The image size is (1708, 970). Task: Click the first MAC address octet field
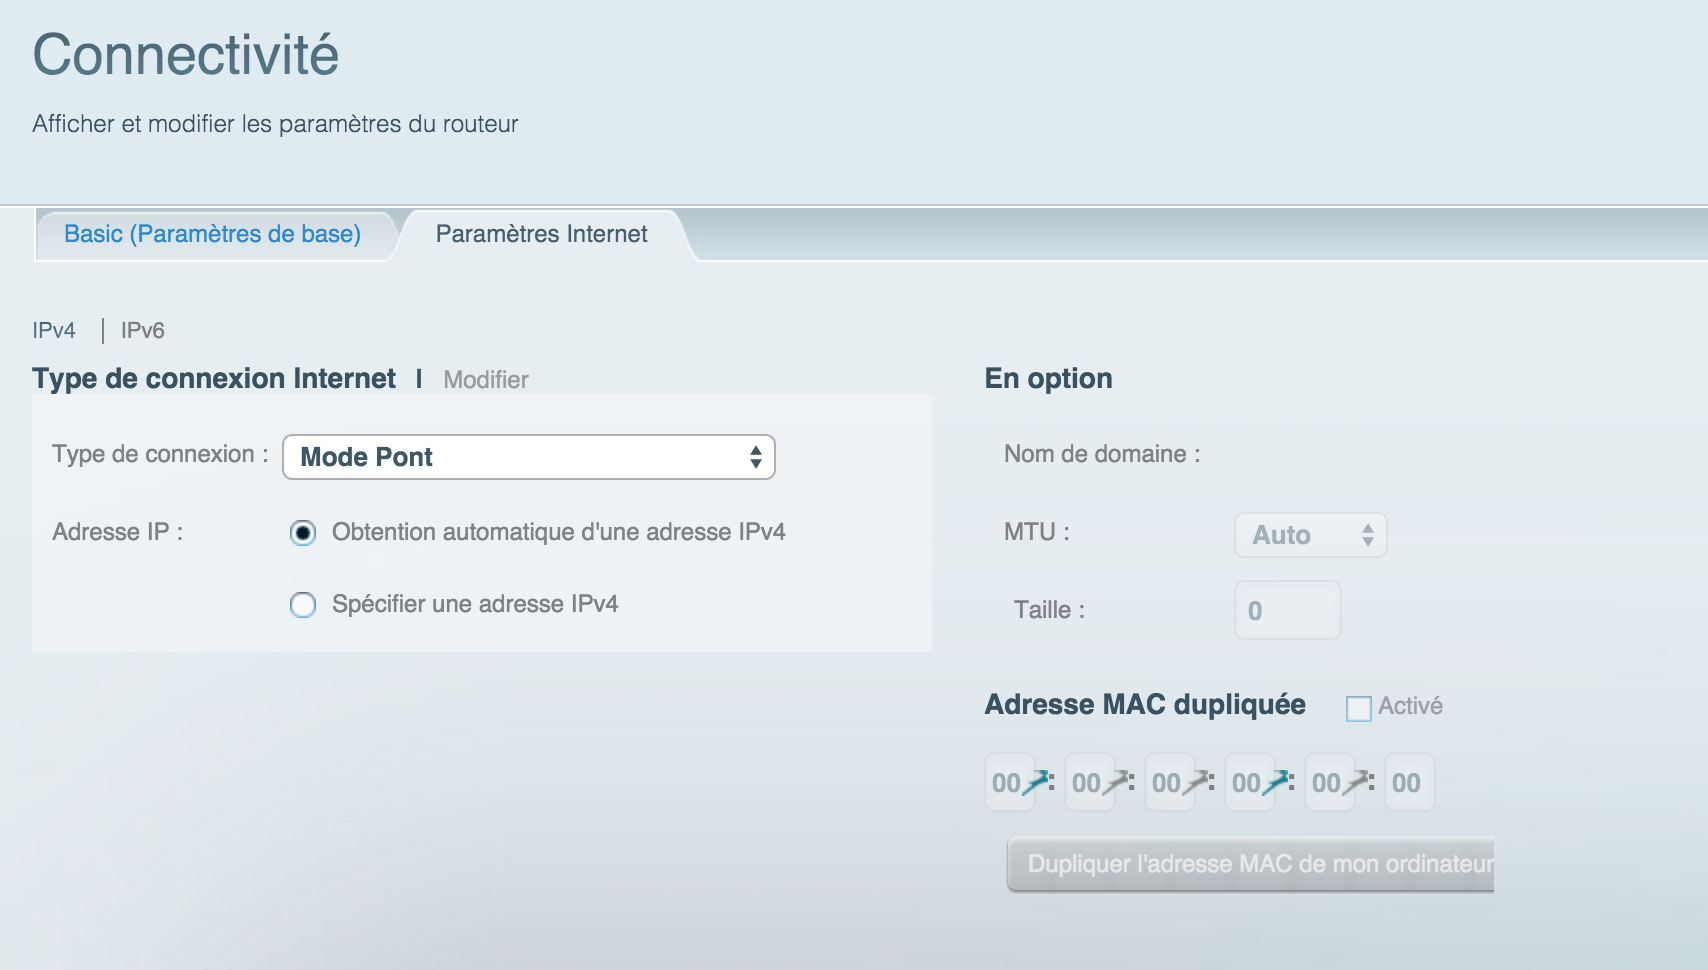(x=1010, y=782)
